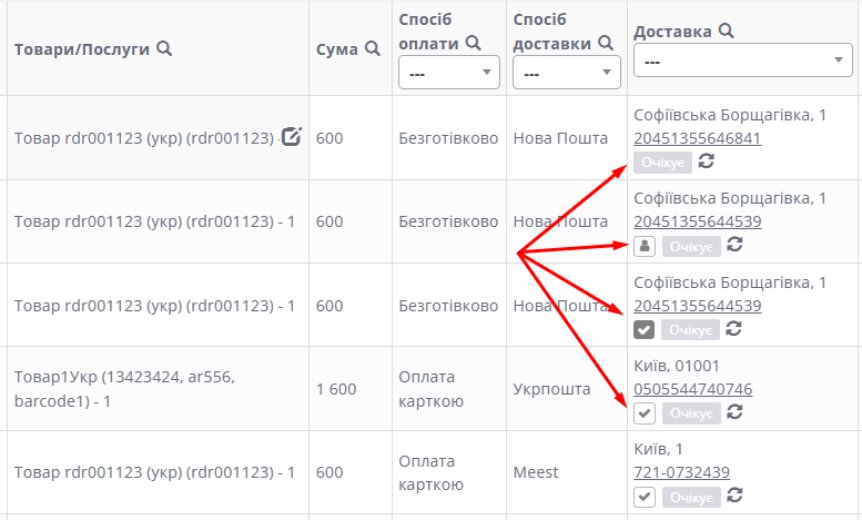Click search icon next to Товари/Послуги header
Screen dimensions: 862x520
point(165,48)
